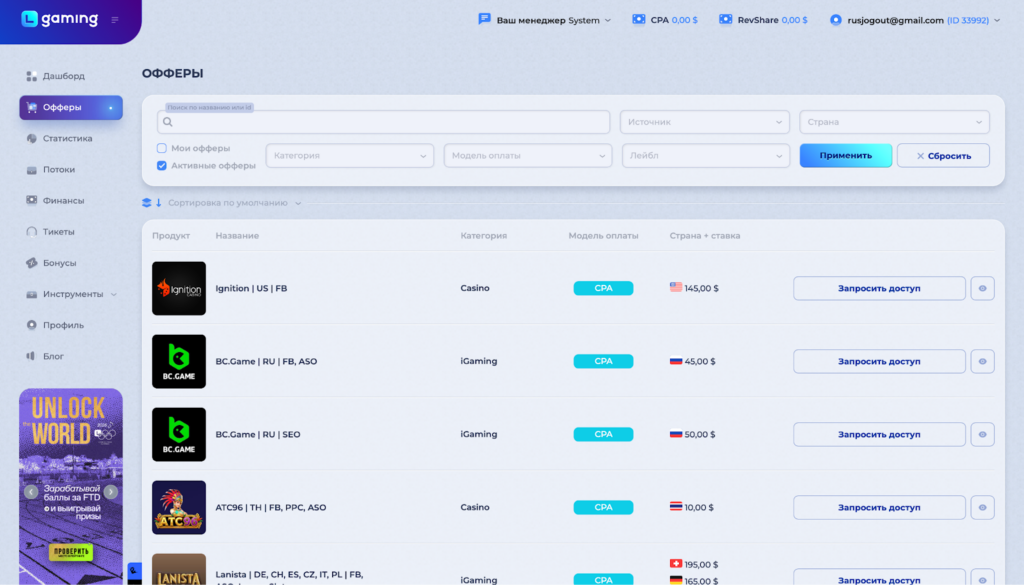Click Swiss flag next to 195,00 $
The width and height of the screenshot is (1024, 585).
click(676, 563)
